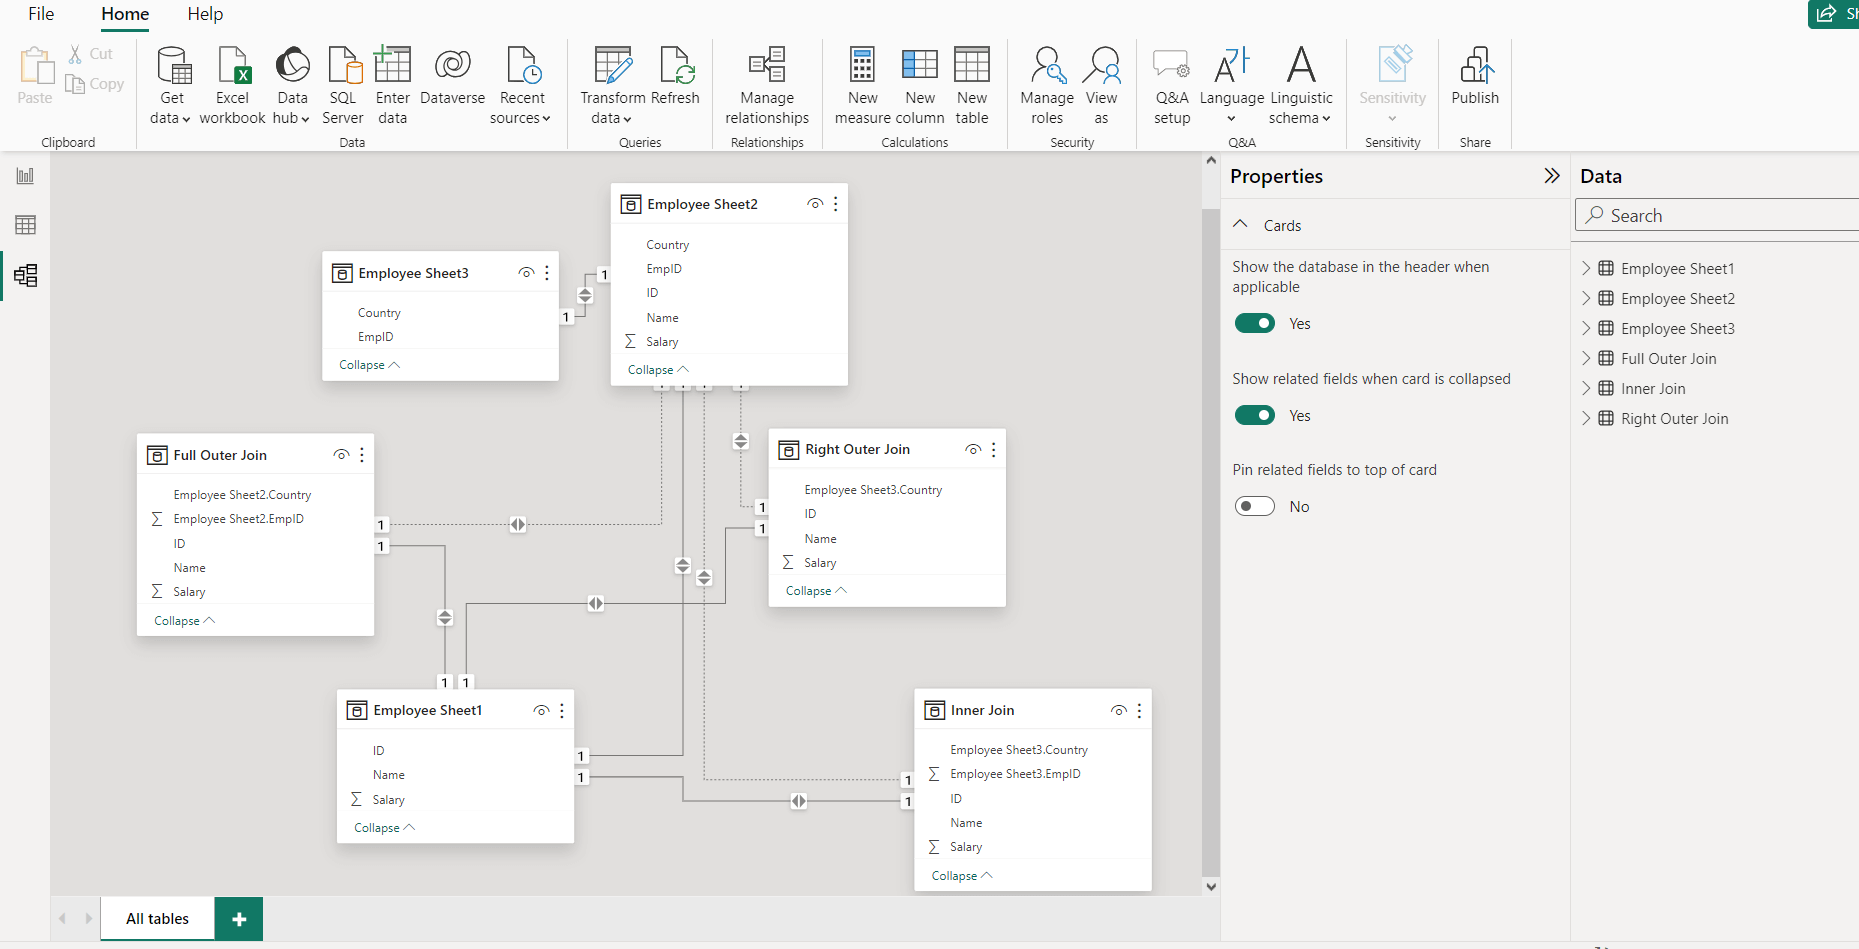Viewport: 1859px width, 949px height.
Task: Disable 'Show the database in the header' toggle
Action: 1255,323
